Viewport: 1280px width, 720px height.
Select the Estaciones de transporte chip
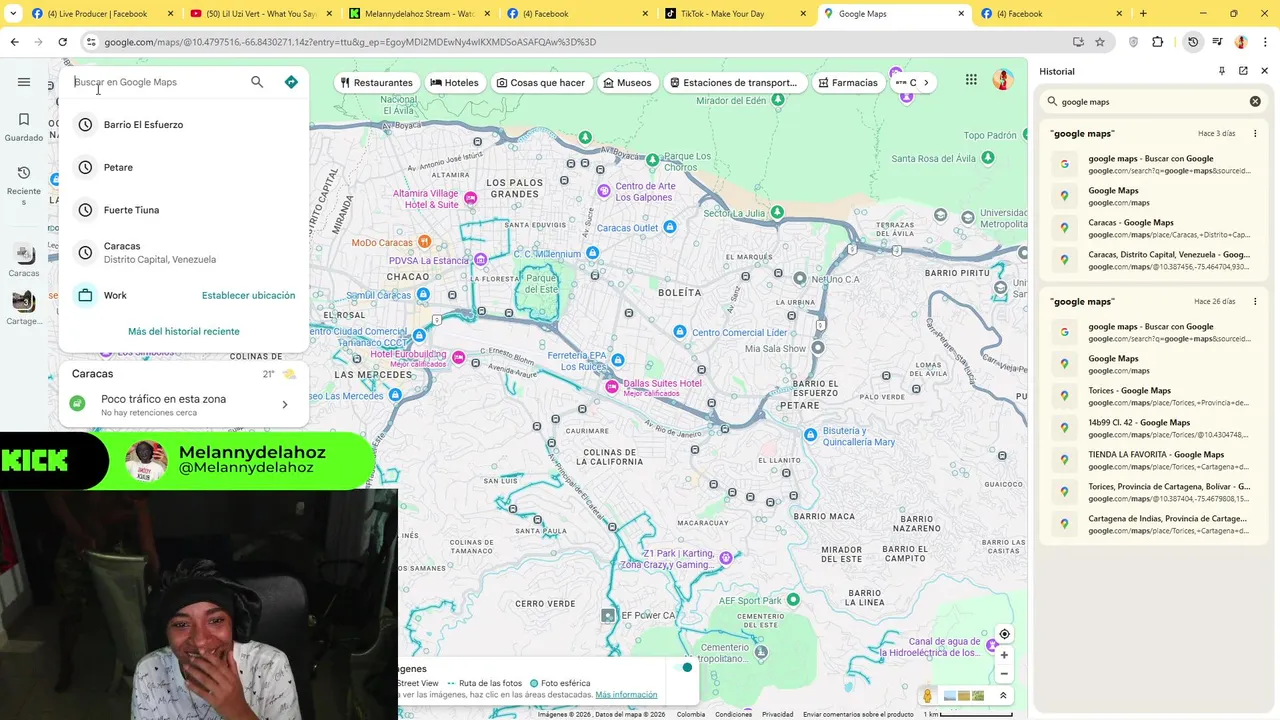[734, 83]
